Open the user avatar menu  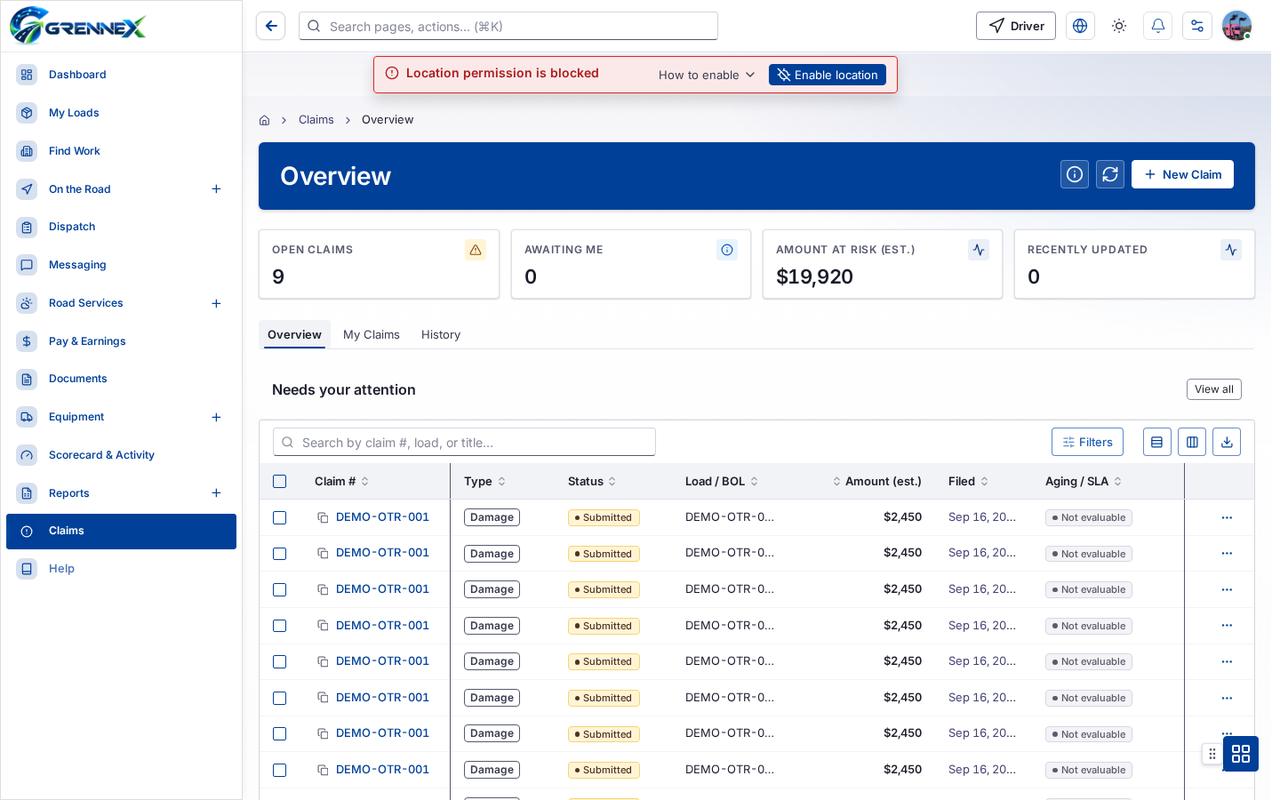(x=1237, y=26)
